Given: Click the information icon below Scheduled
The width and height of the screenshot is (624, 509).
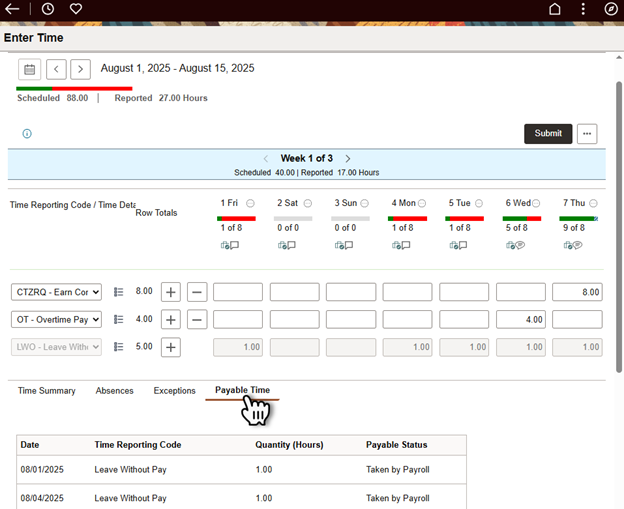Looking at the screenshot, I should coord(27,134).
